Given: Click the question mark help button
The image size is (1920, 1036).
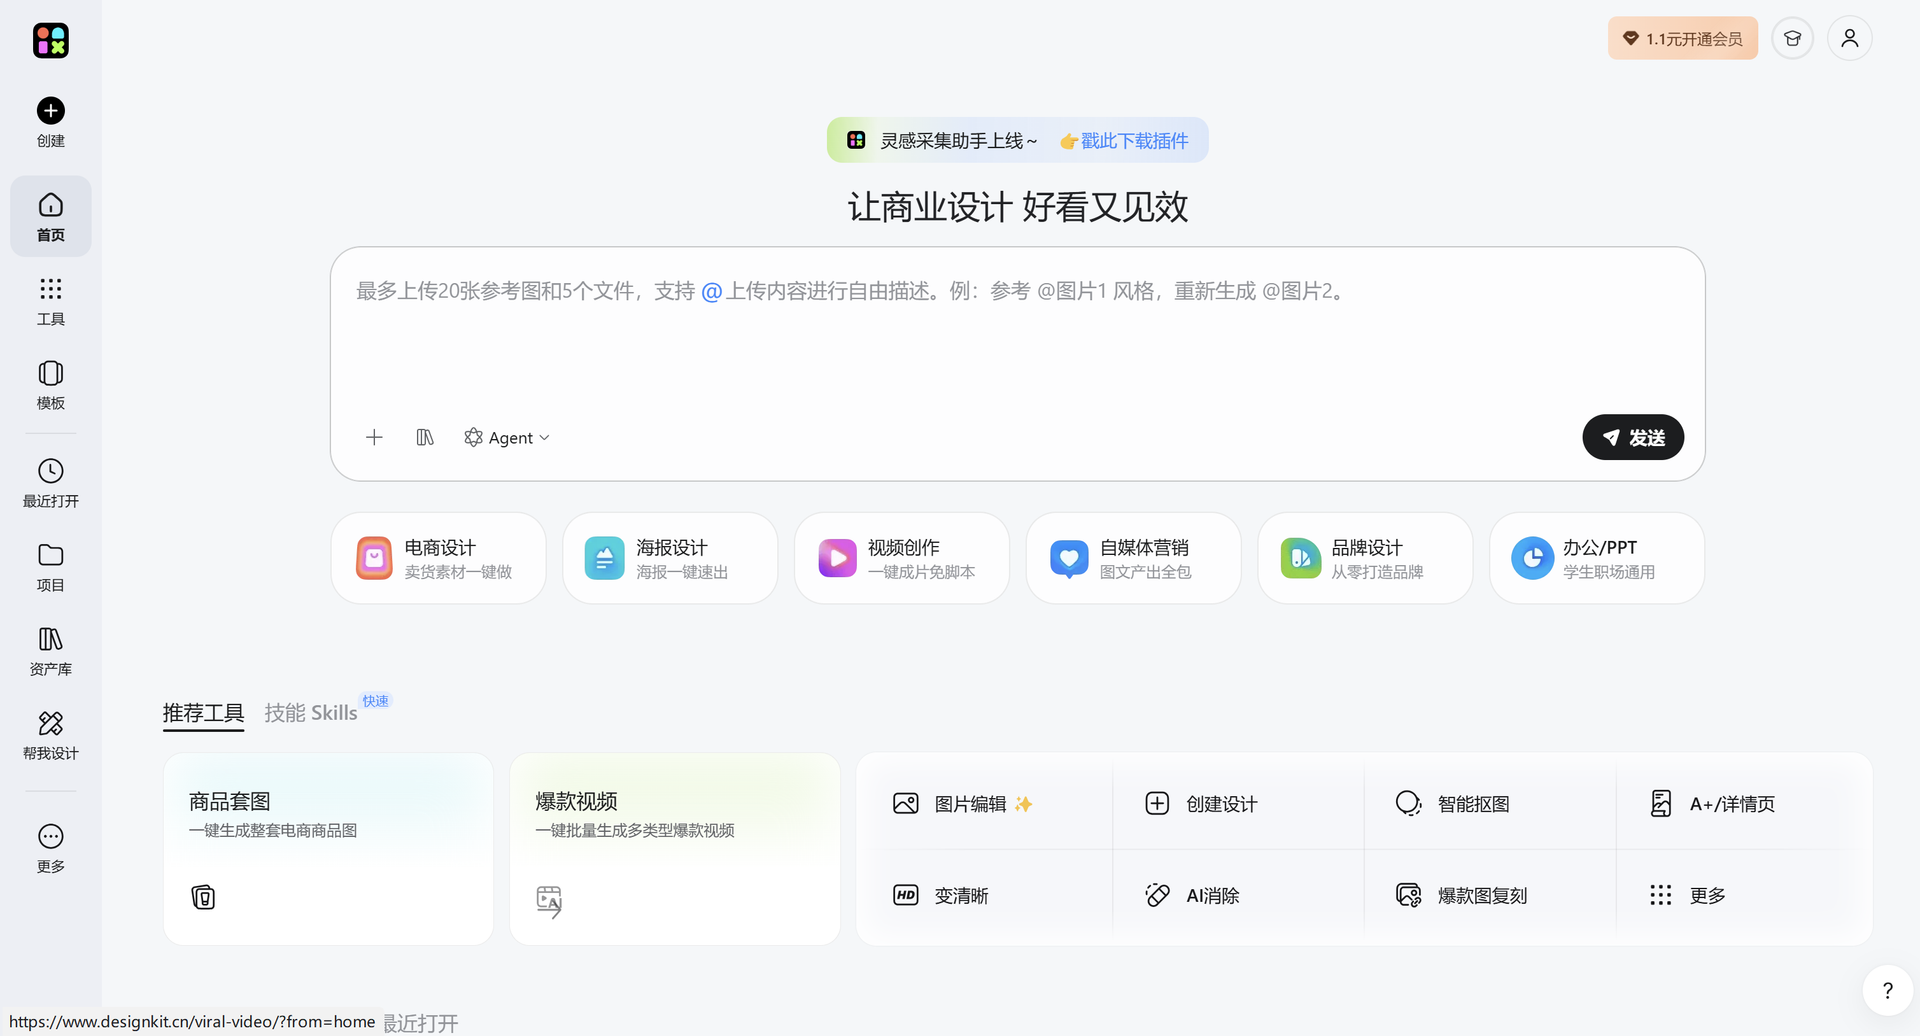Looking at the screenshot, I should pyautogui.click(x=1887, y=990).
